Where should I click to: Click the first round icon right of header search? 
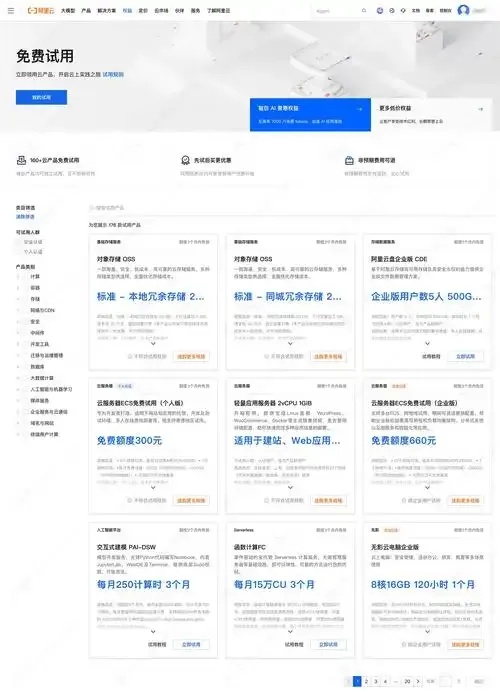[x=380, y=11]
